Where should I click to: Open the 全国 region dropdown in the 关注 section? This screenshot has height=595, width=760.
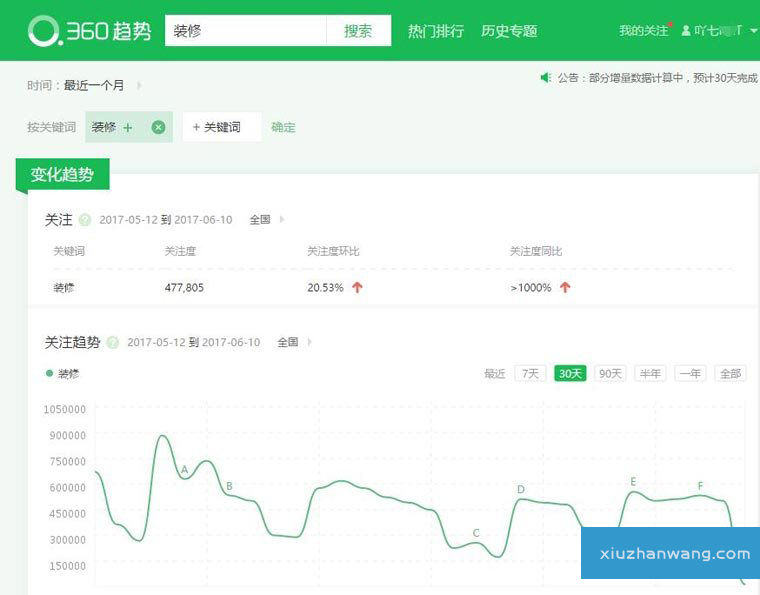[x=267, y=220]
